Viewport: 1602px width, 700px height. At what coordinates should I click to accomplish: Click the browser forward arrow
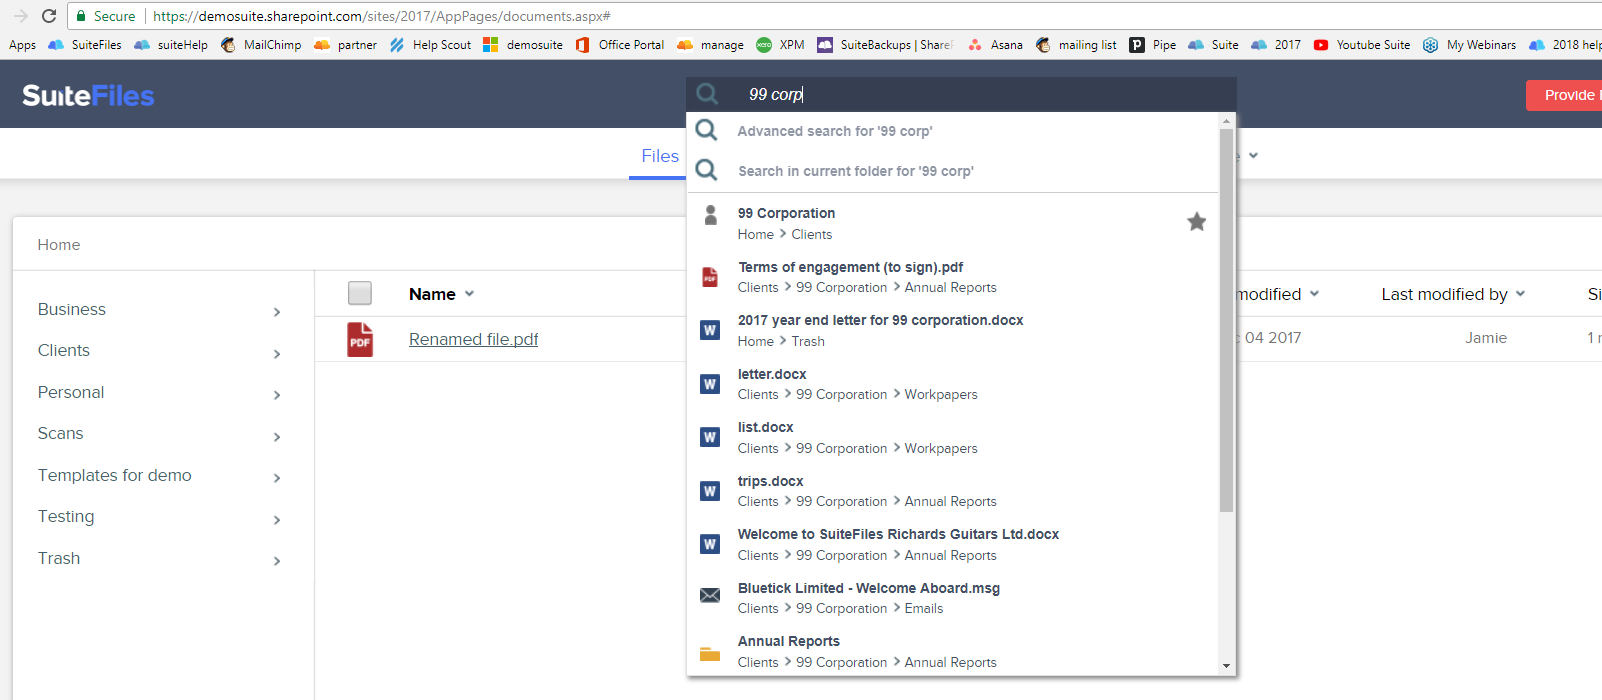[x=20, y=16]
